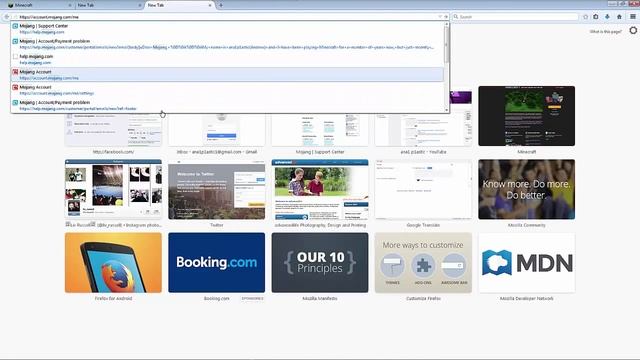Open the Gmail Inbox thumbnail tile
Screen dimensions: 640x360
(x=217, y=130)
